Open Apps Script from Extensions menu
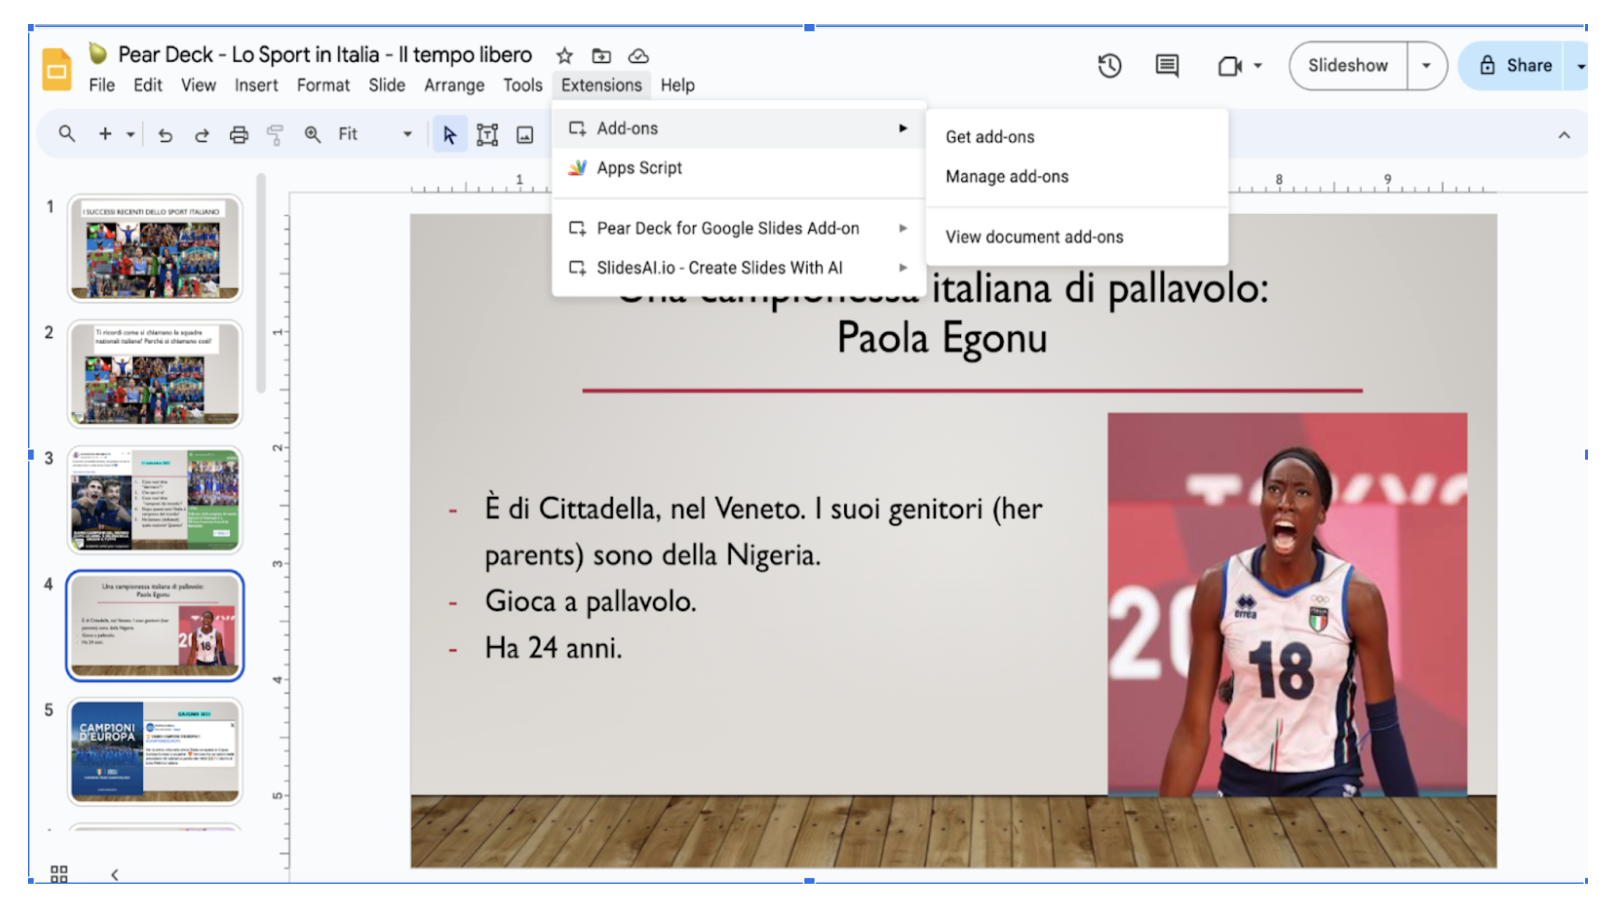 (639, 168)
